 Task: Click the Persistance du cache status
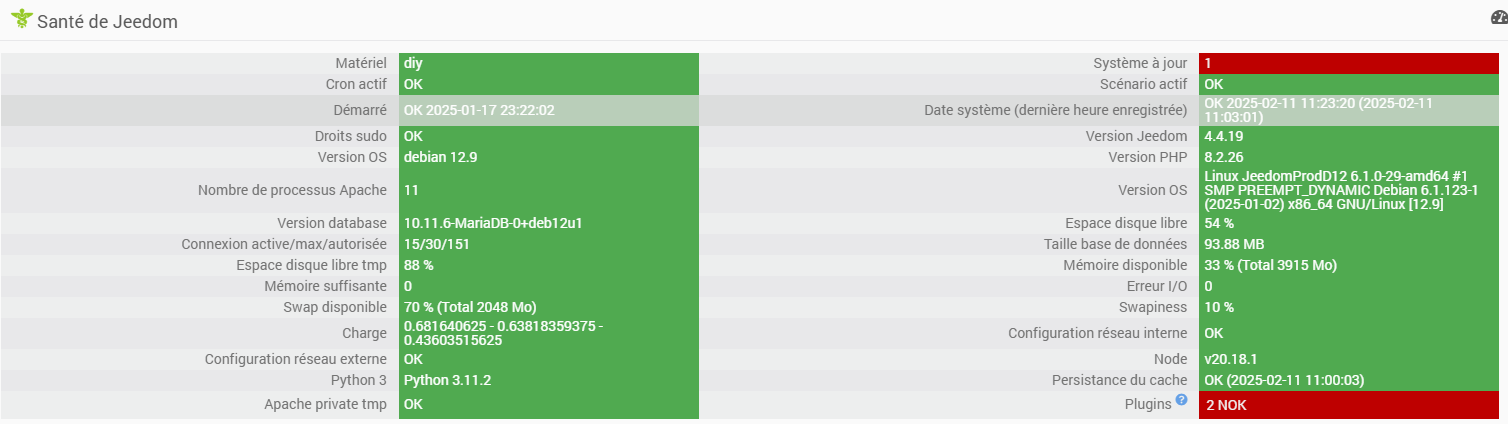[x=1284, y=380]
